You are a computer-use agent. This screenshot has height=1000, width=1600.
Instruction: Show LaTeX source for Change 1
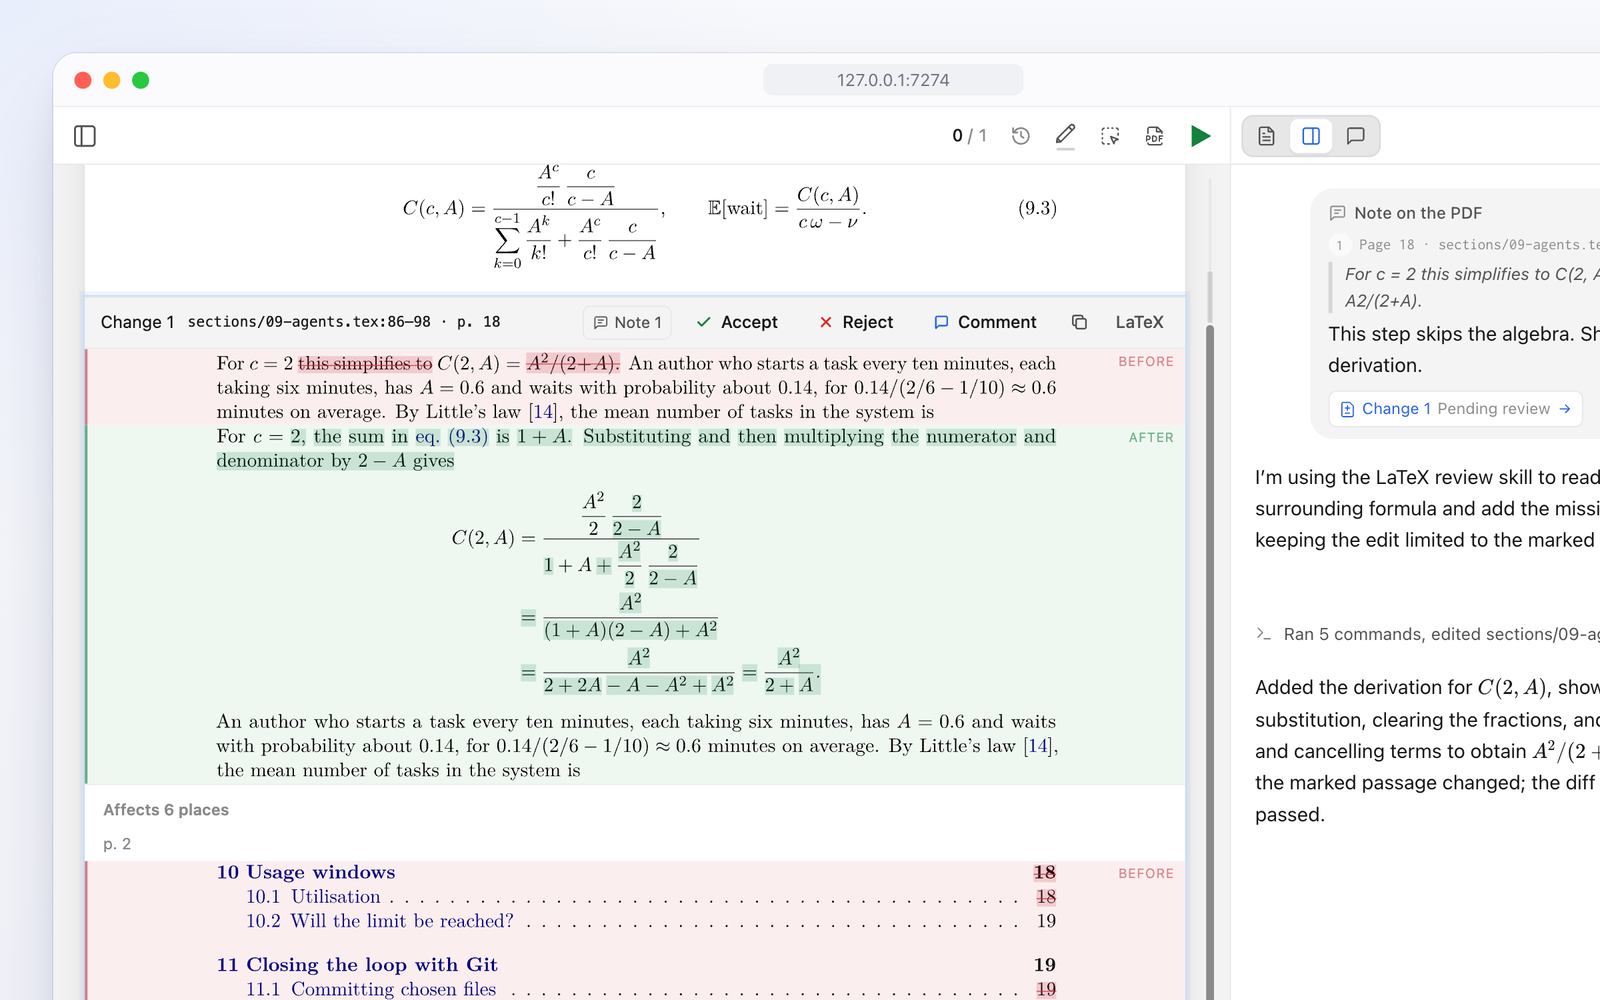1139,322
